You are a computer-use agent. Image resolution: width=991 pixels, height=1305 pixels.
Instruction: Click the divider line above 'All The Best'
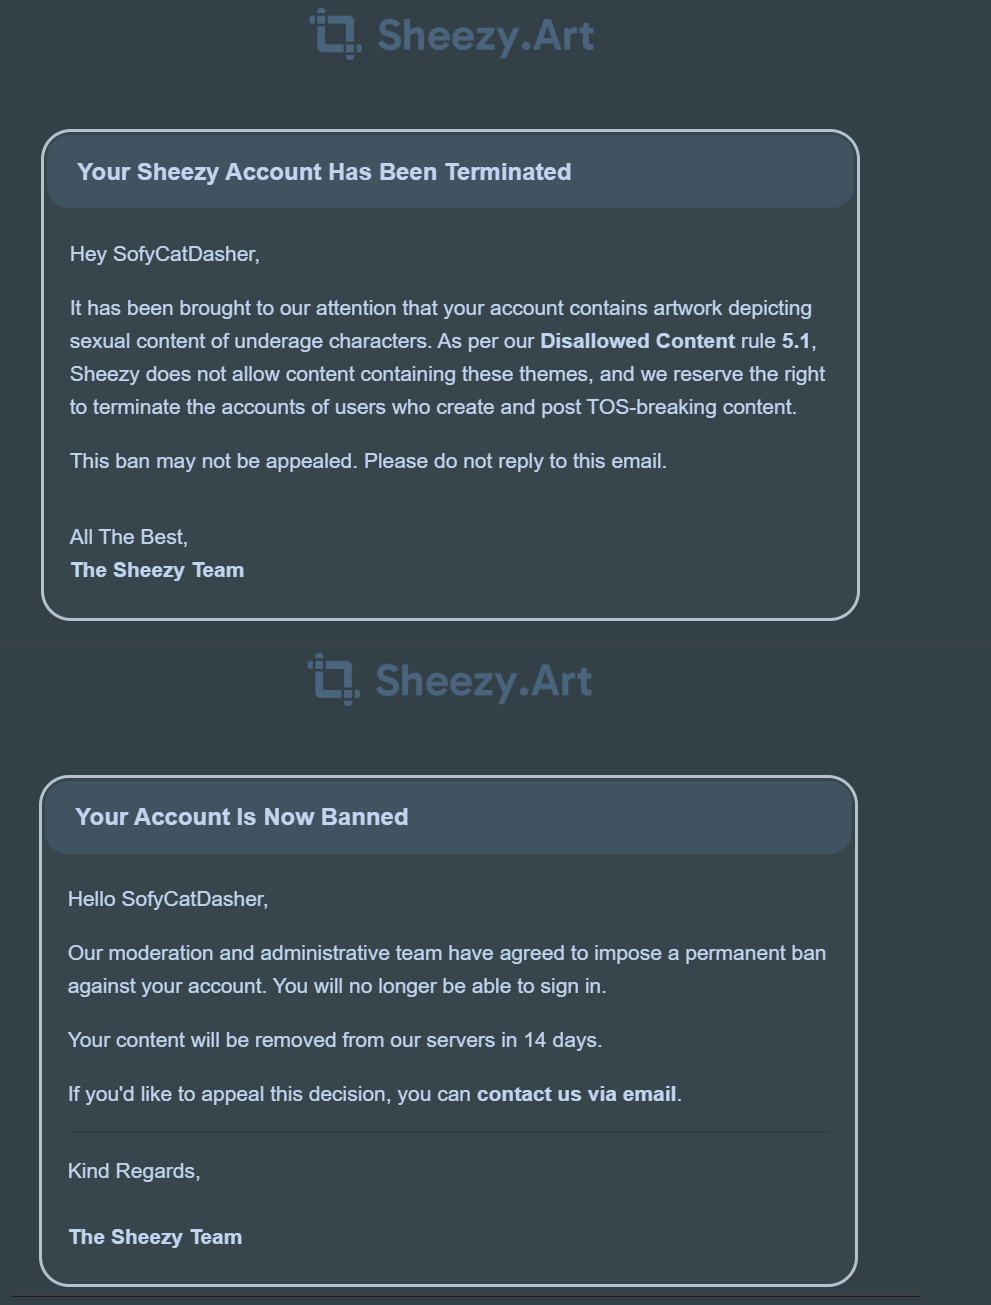click(450, 498)
